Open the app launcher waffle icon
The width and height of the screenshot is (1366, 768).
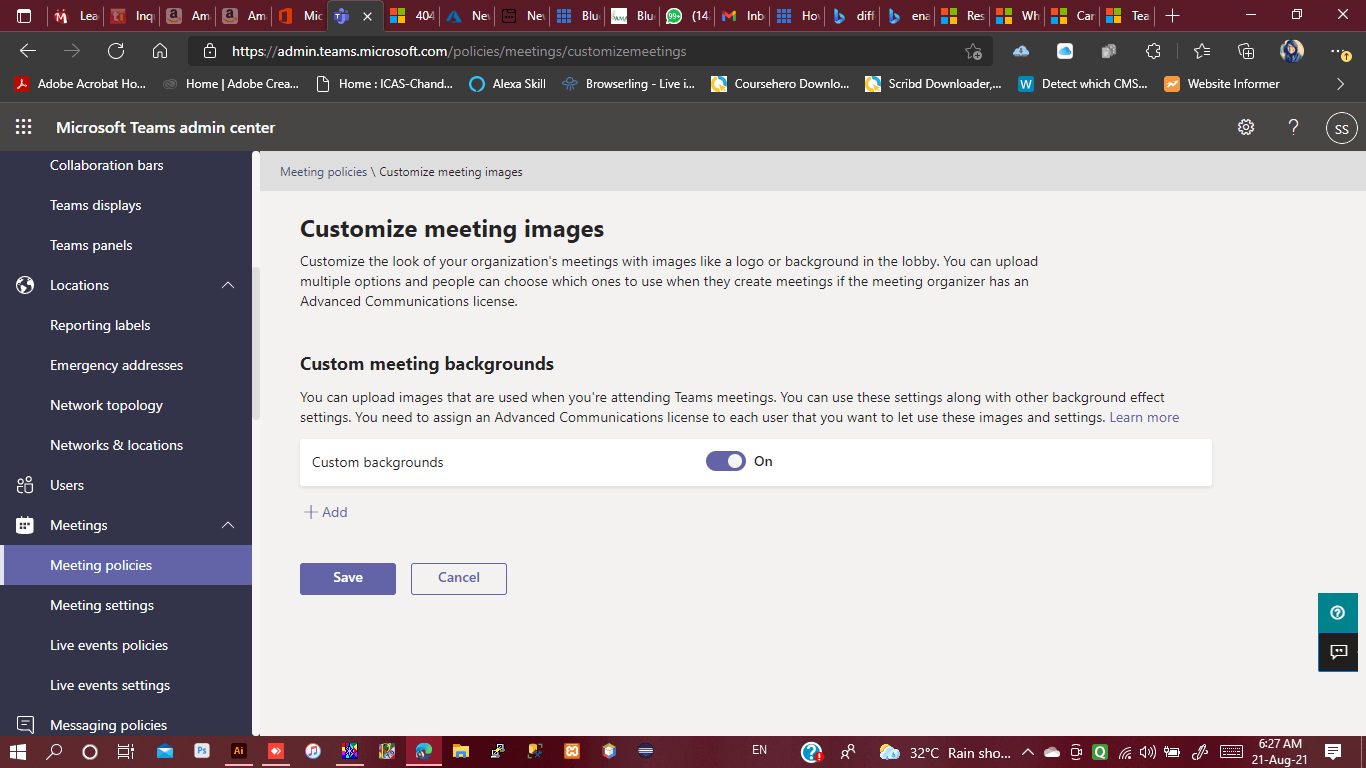[x=24, y=127]
